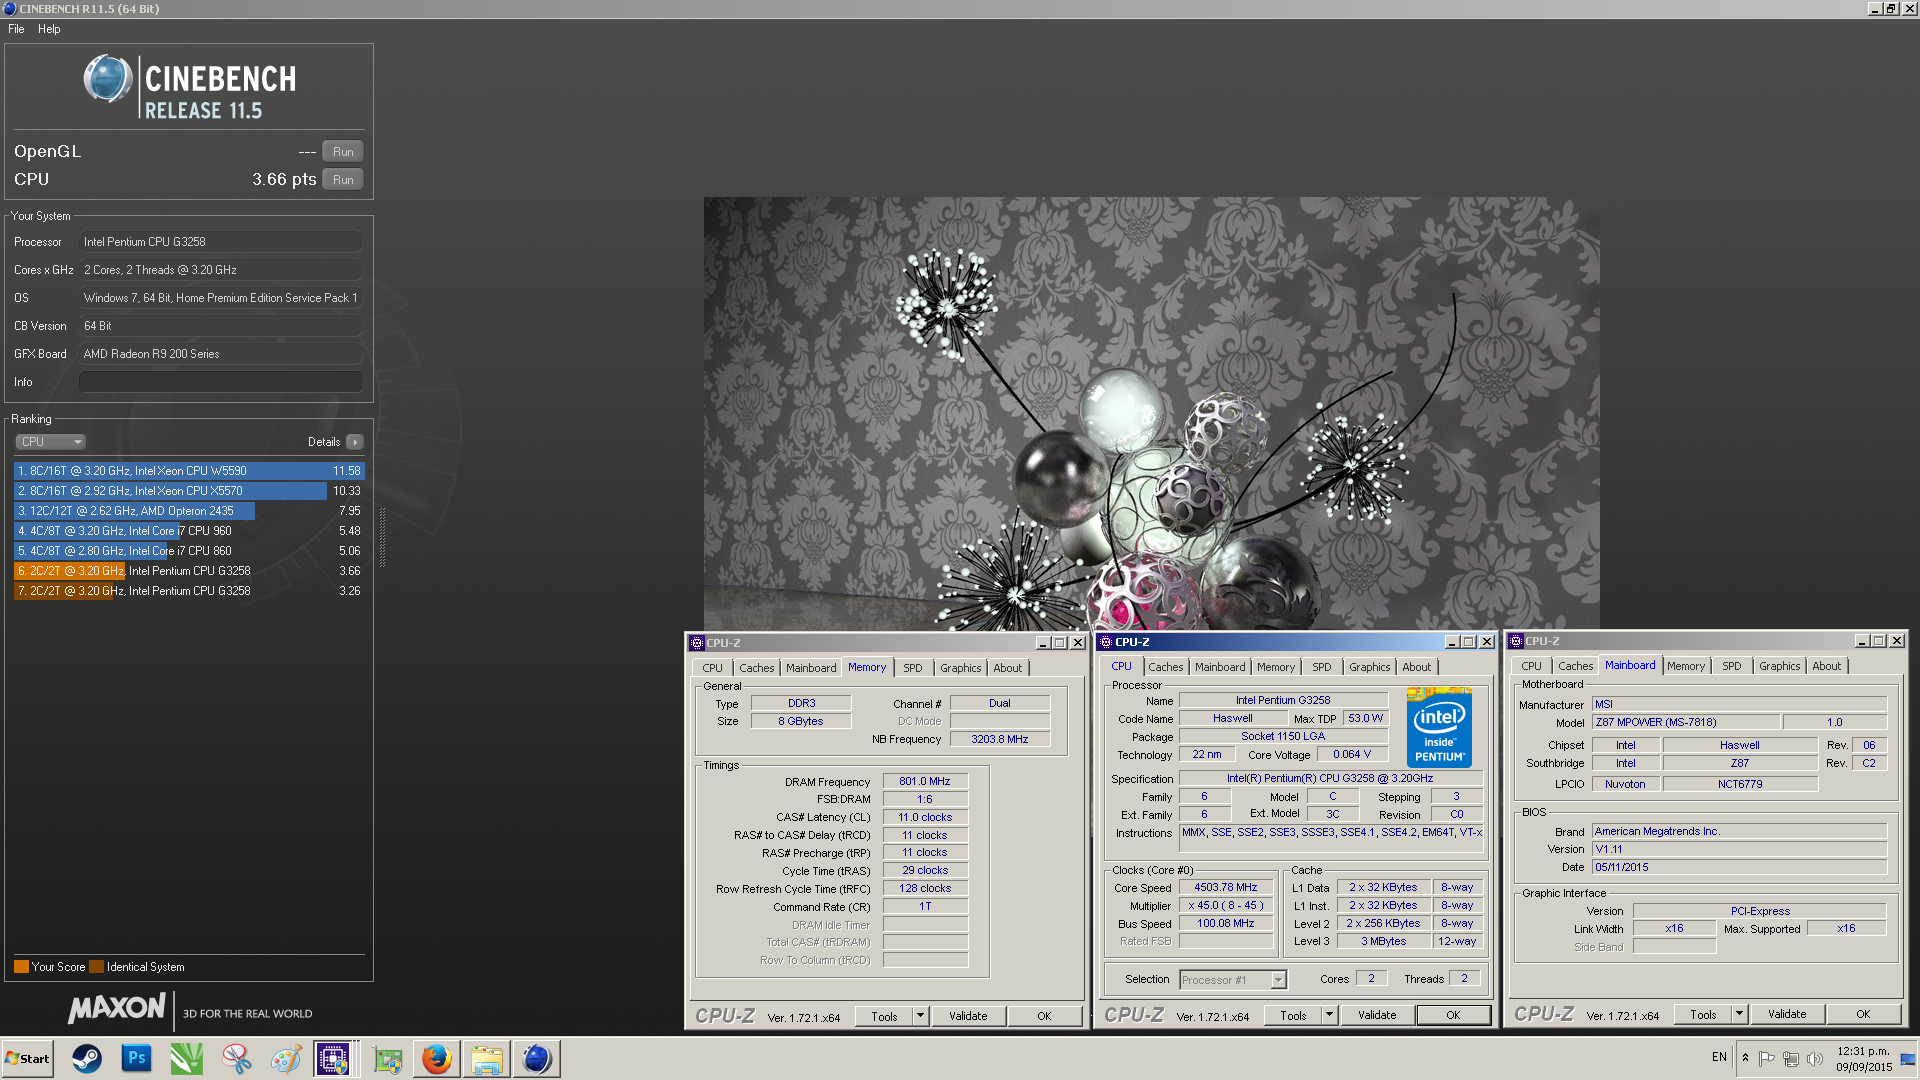Open Tools dropdown arrow in middle CPU-Z window
Screen dimensions: 1920x1080
[1329, 1015]
